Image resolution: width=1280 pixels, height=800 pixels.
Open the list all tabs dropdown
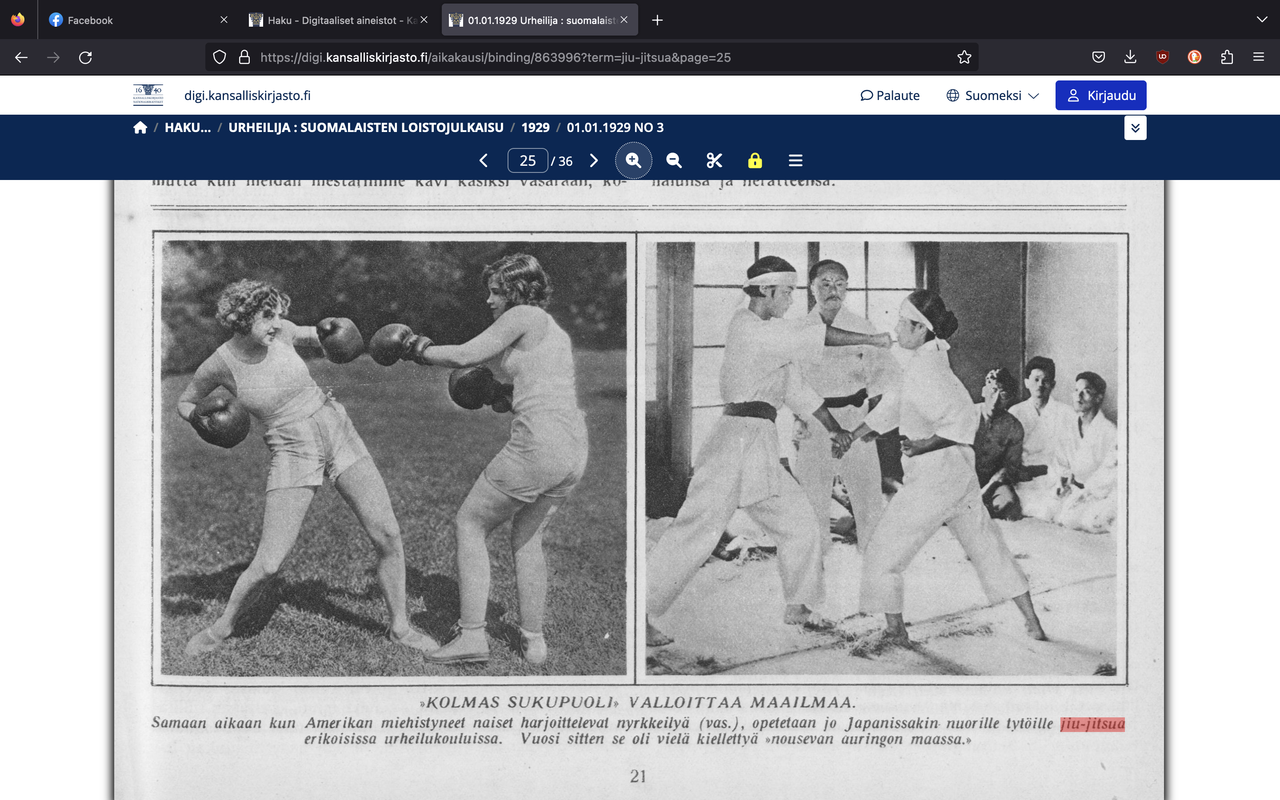pyautogui.click(x=1260, y=20)
